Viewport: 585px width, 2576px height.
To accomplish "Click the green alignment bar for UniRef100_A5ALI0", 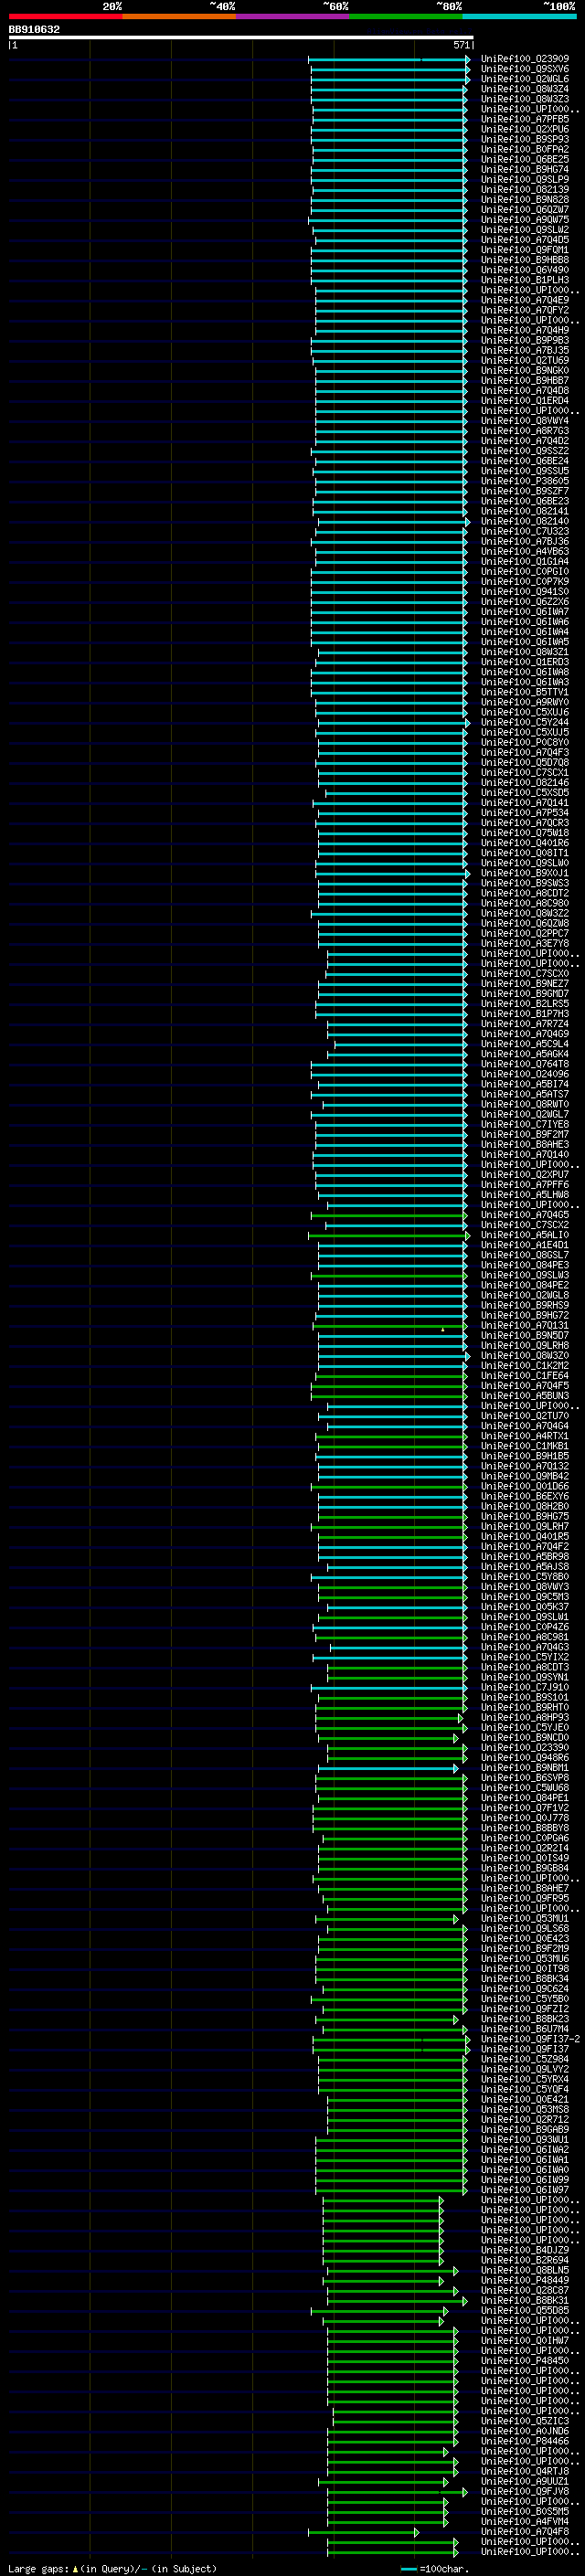I will pyautogui.click(x=389, y=1235).
